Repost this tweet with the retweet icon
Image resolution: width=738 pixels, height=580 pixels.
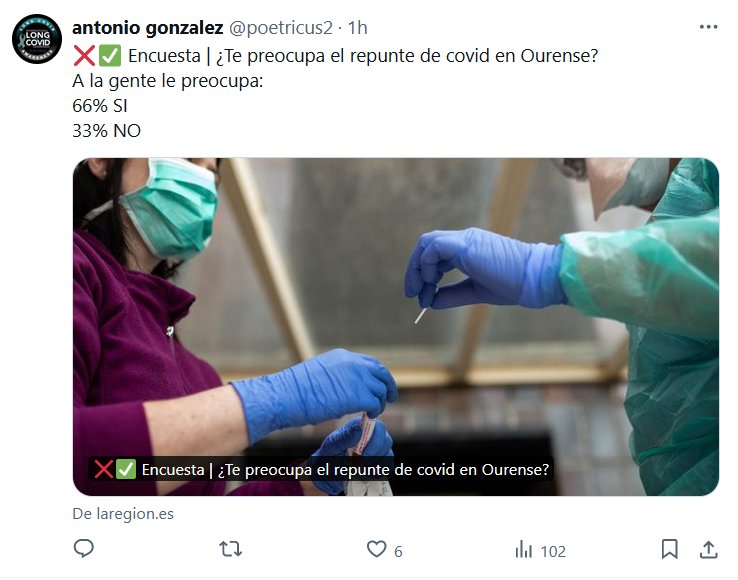click(231, 549)
